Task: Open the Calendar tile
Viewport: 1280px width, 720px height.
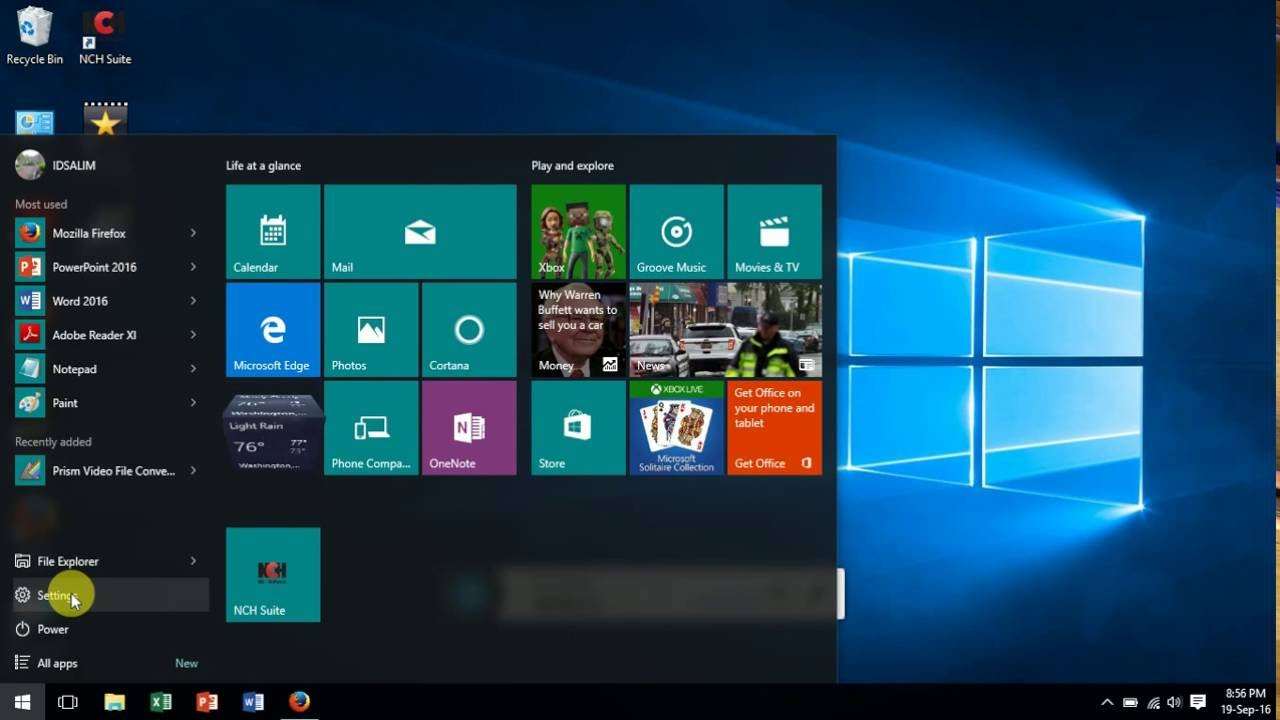Action: [x=273, y=231]
